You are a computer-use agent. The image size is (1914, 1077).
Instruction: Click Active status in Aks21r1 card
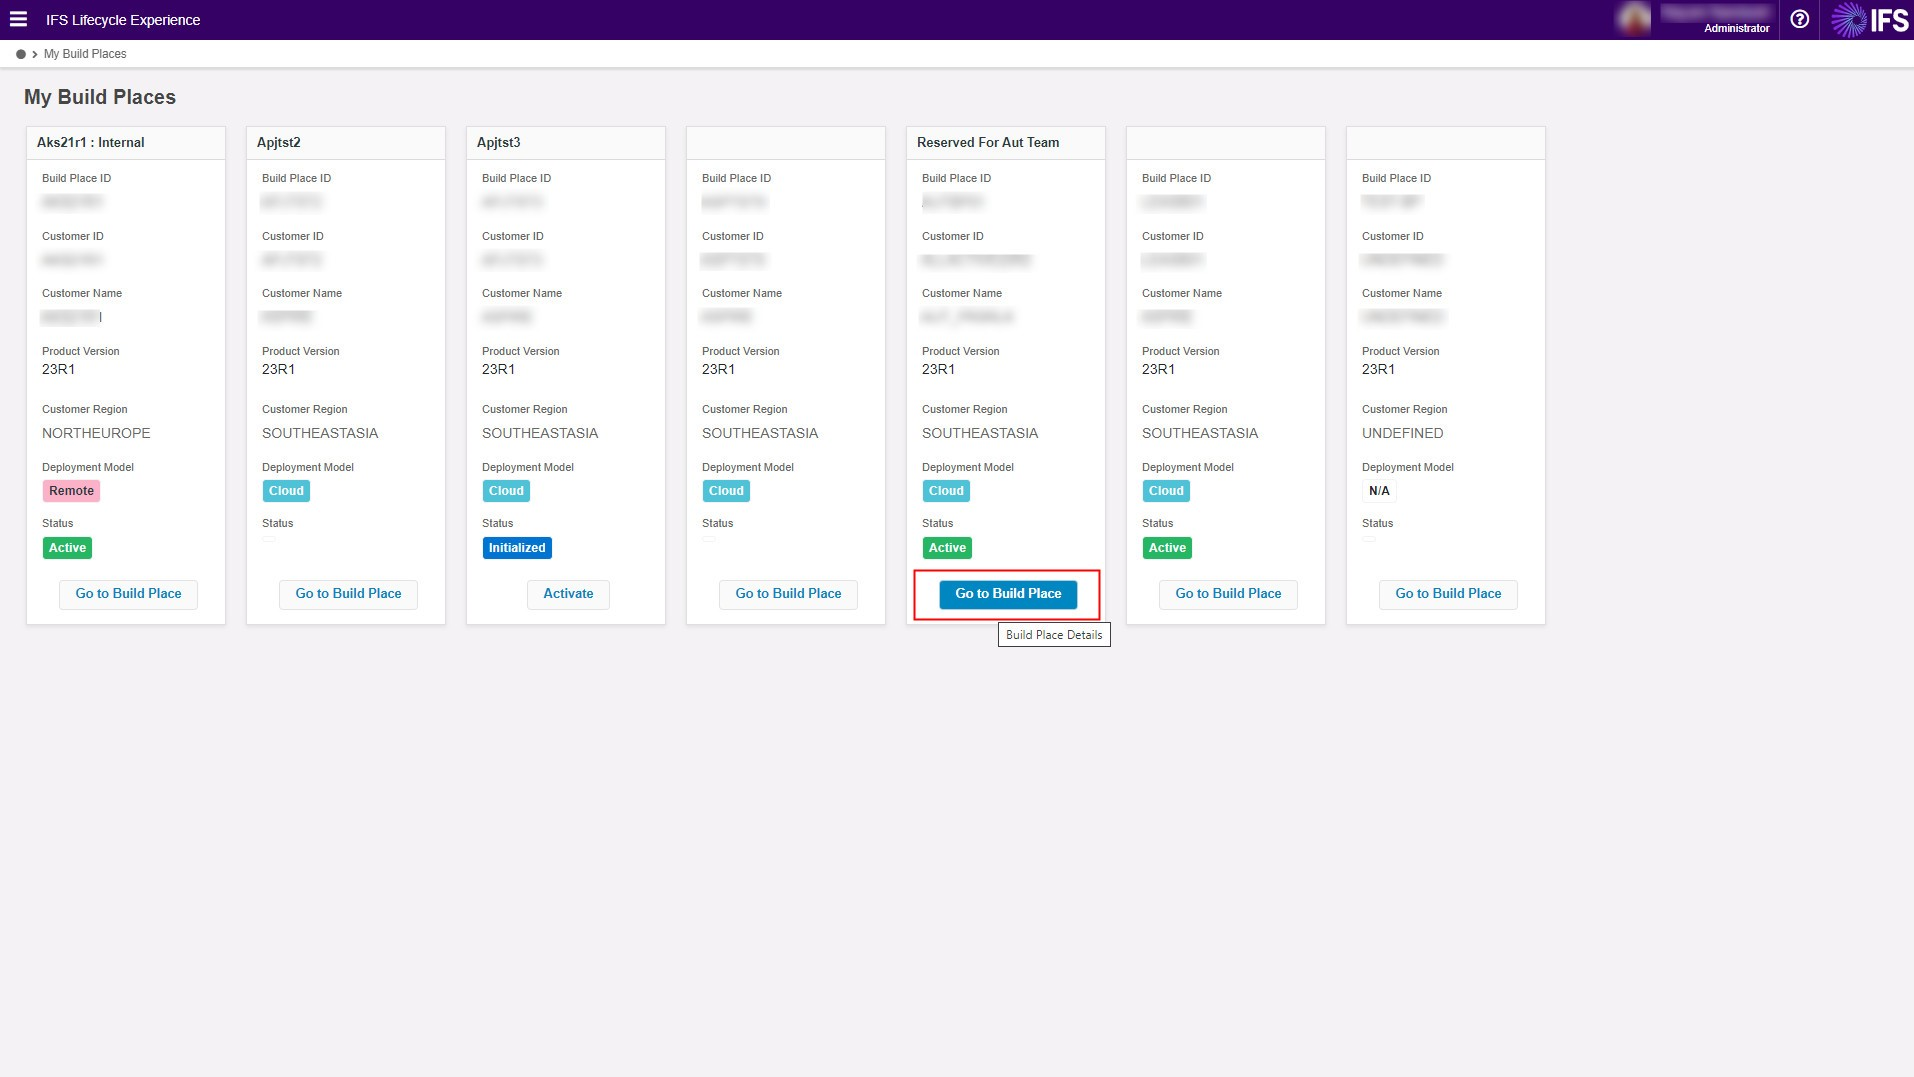tap(67, 548)
